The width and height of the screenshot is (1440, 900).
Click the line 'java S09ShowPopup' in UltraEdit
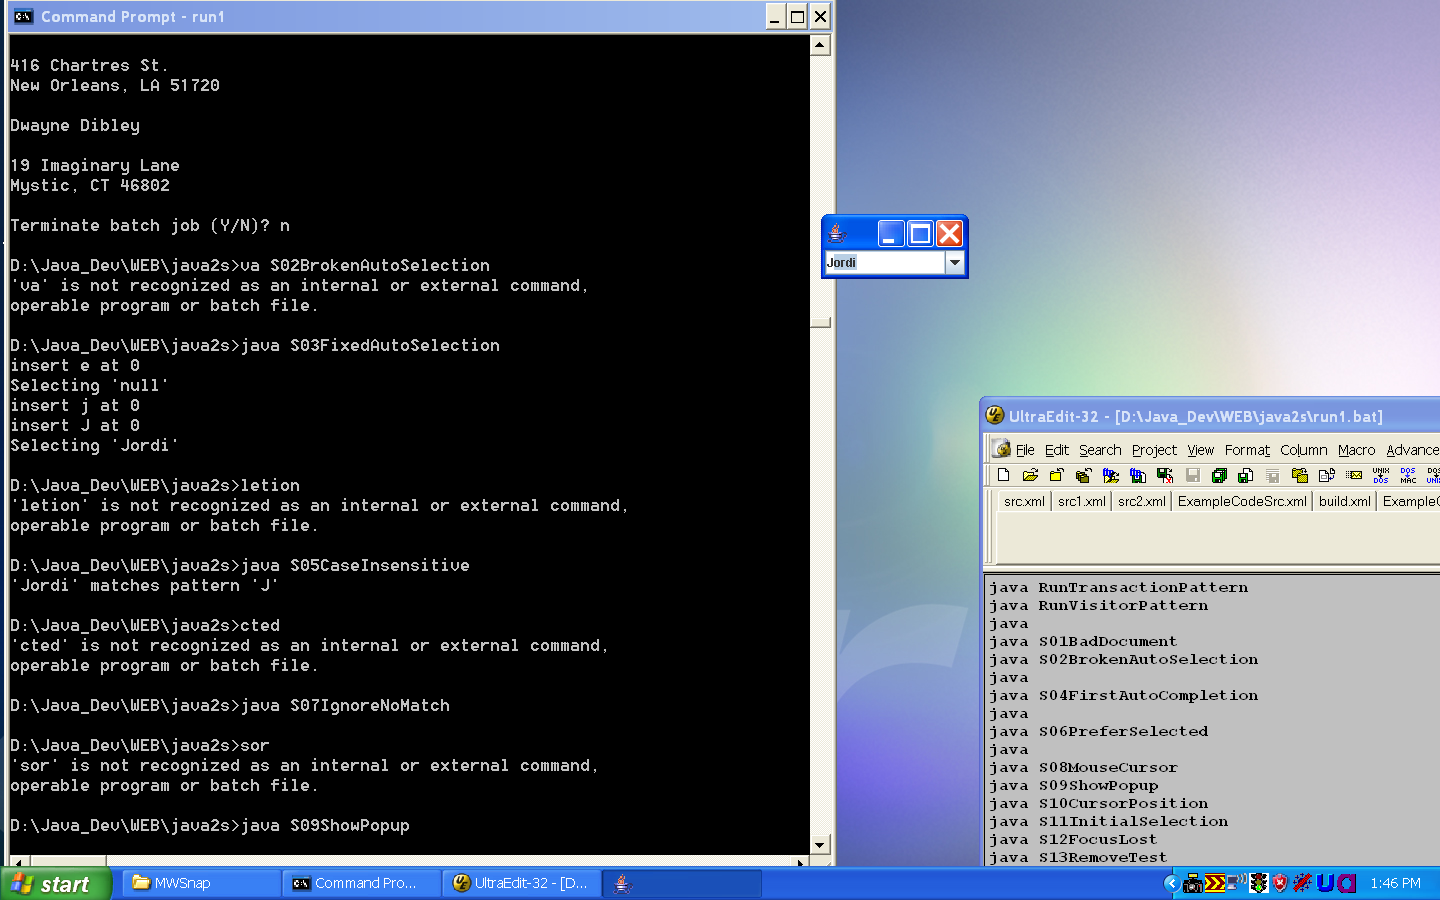click(1073, 785)
